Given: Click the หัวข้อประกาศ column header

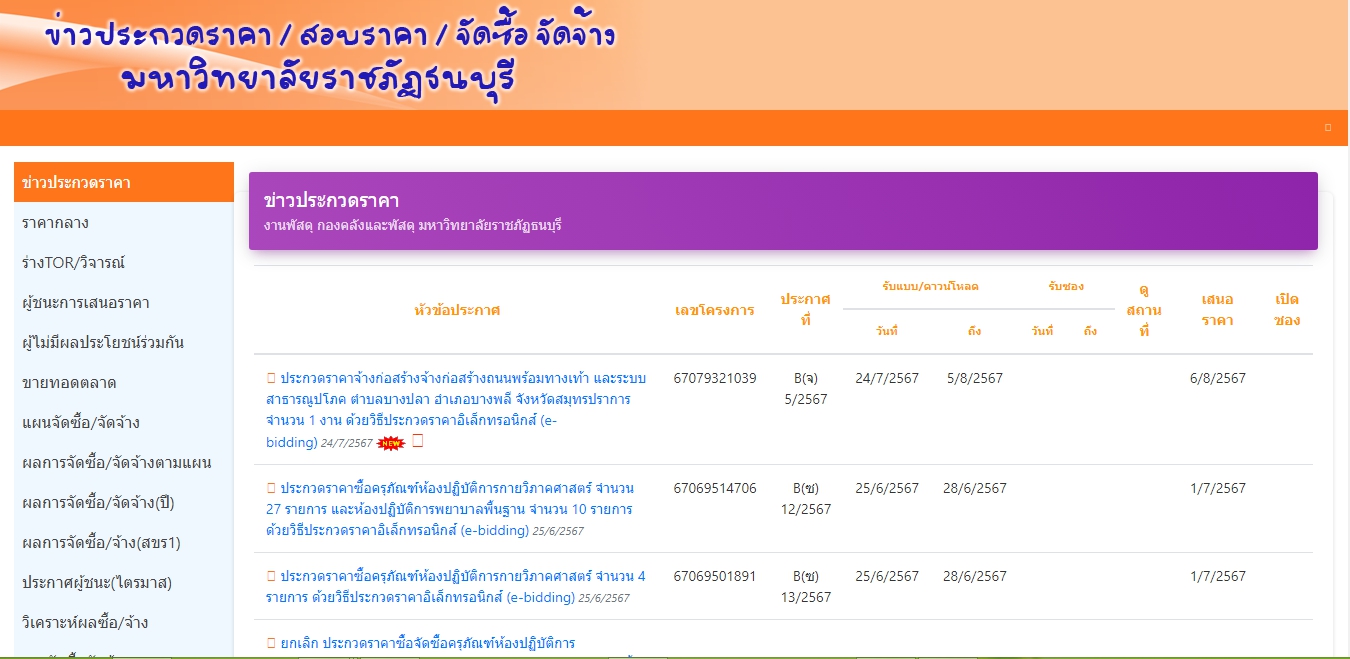Looking at the screenshot, I should click(457, 310).
